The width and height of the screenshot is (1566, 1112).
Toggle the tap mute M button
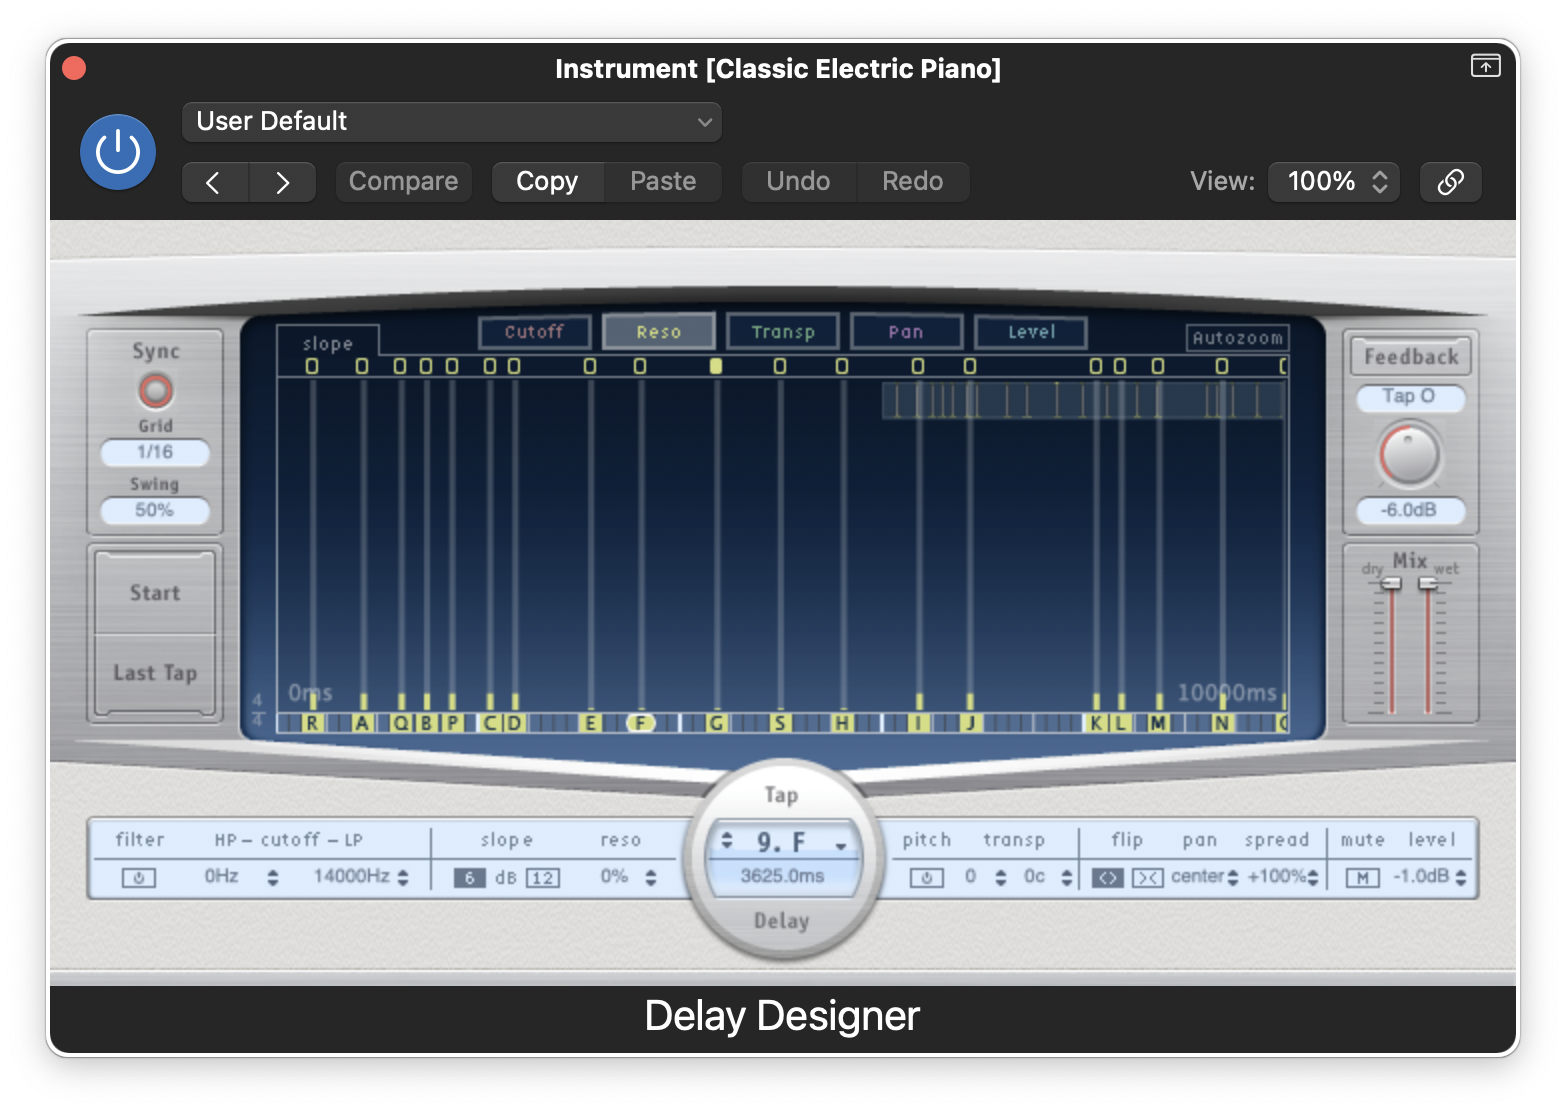tap(1362, 878)
